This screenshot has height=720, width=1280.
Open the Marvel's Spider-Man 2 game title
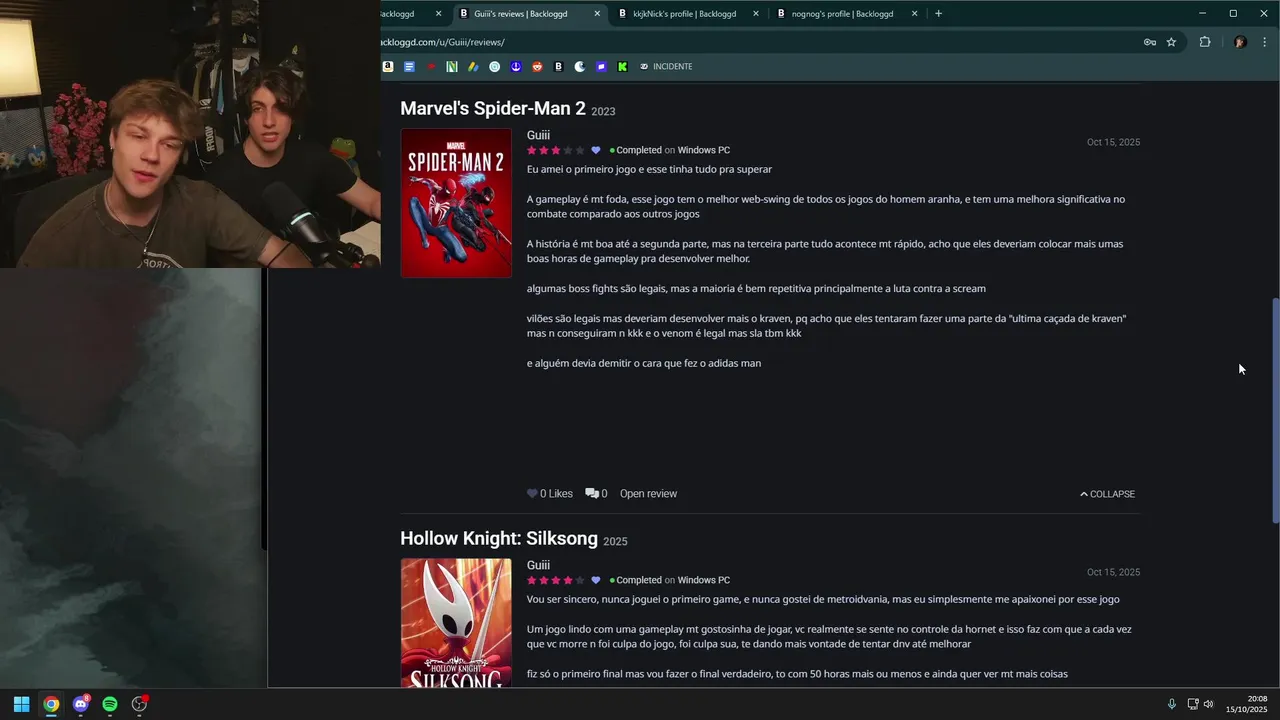click(x=493, y=108)
